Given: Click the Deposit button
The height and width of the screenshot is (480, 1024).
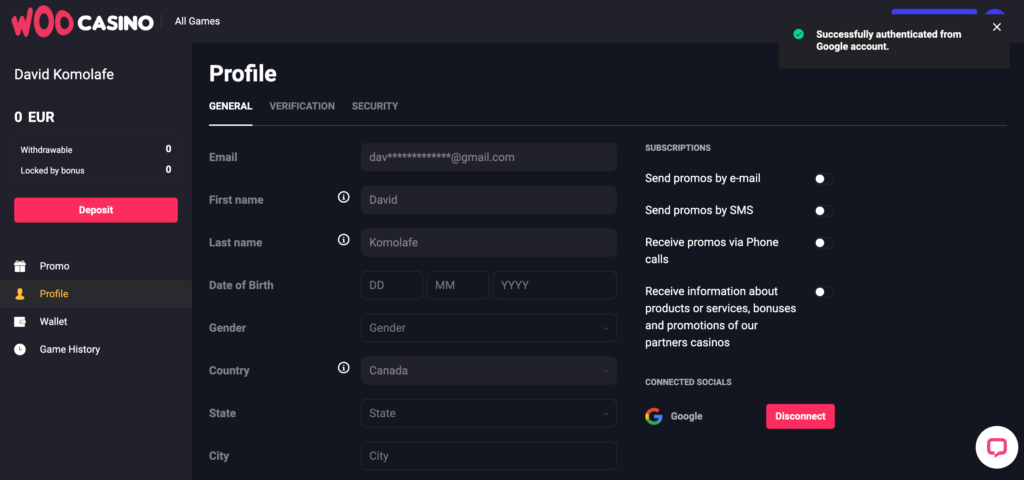Looking at the screenshot, I should [96, 210].
